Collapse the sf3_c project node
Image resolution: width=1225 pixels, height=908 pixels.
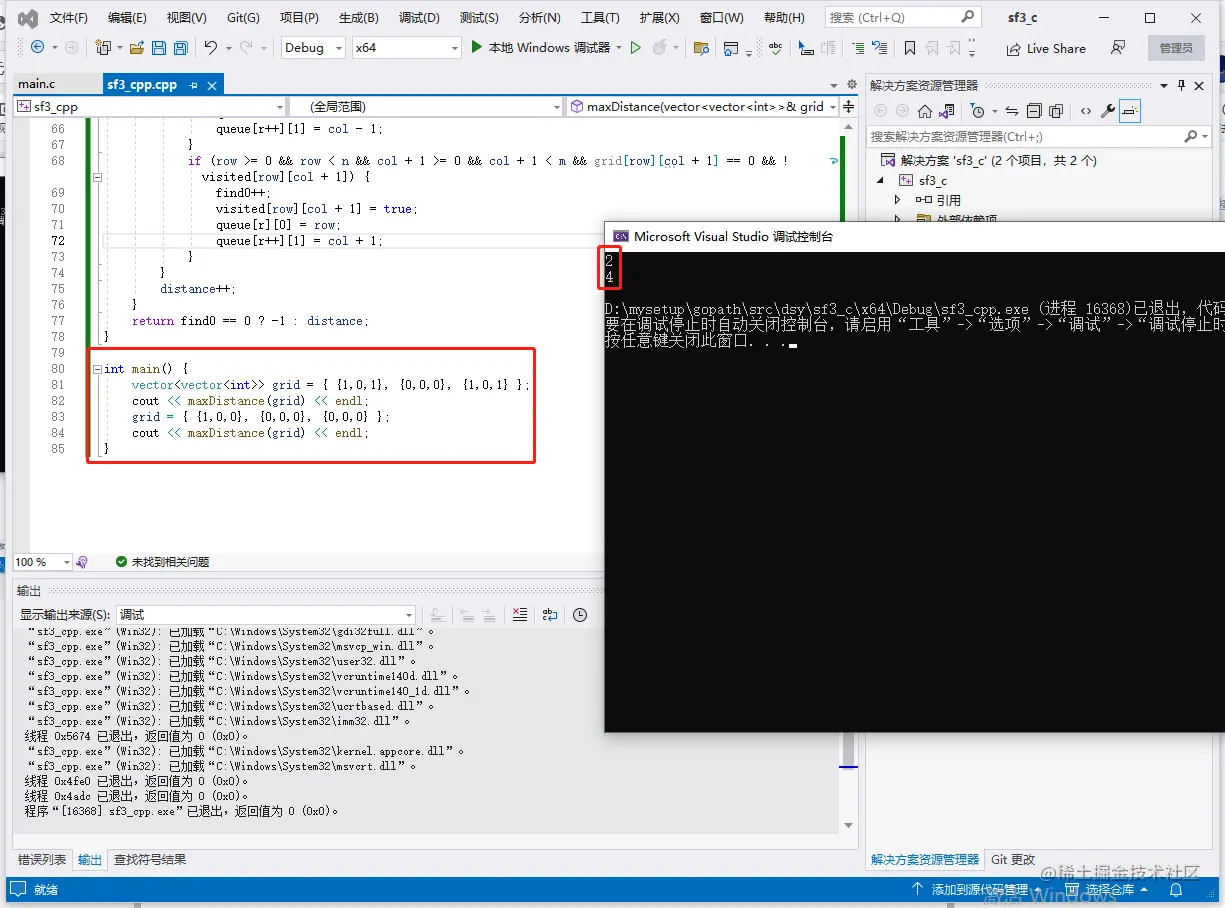coord(881,181)
